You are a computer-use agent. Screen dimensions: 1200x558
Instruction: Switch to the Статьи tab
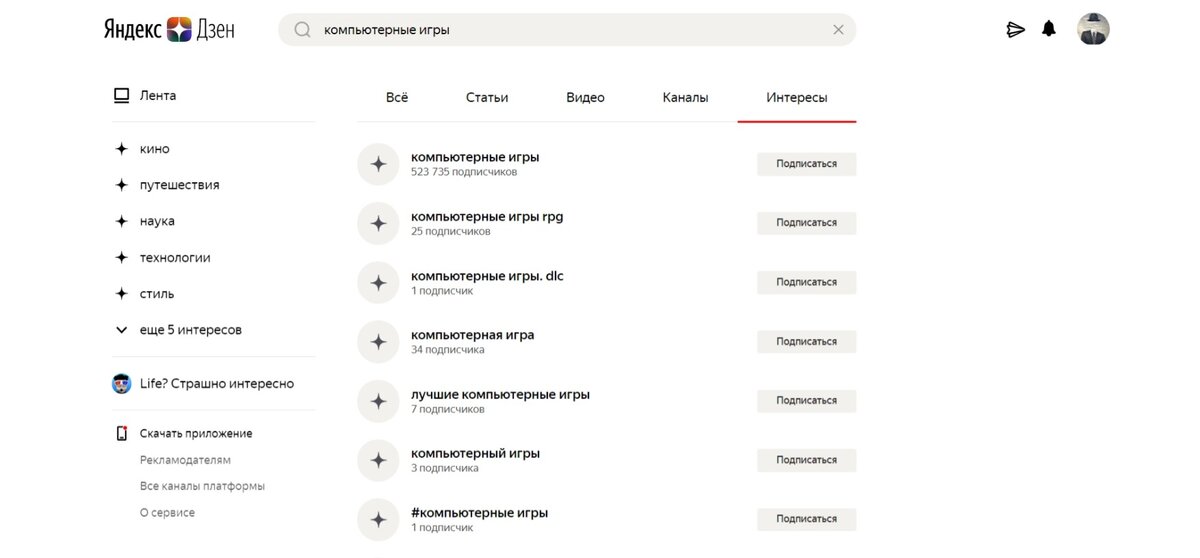[487, 98]
